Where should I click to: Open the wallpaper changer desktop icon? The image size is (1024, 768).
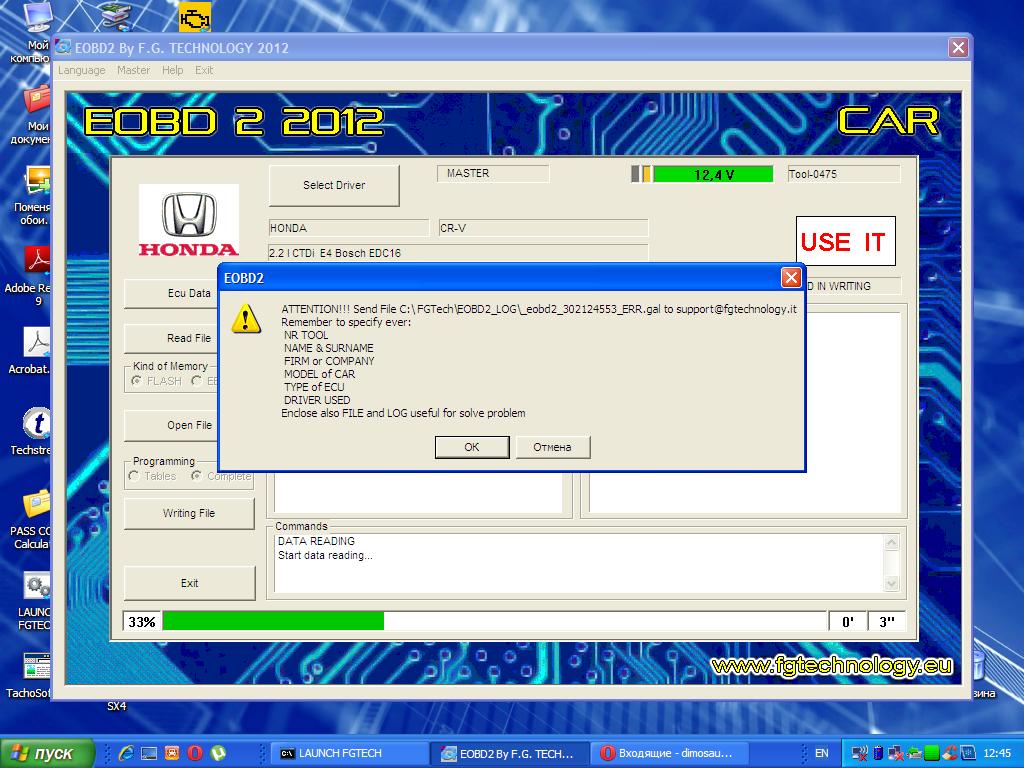click(38, 180)
